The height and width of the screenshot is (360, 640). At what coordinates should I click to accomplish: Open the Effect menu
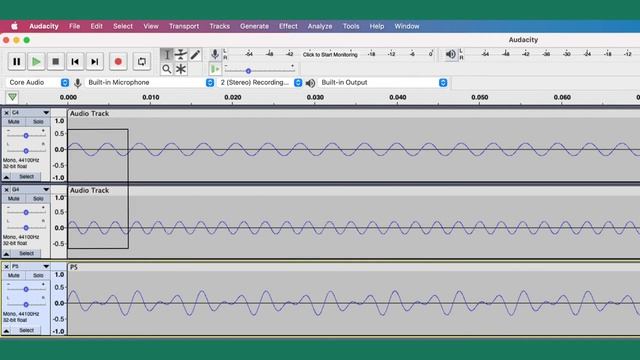tap(288, 26)
